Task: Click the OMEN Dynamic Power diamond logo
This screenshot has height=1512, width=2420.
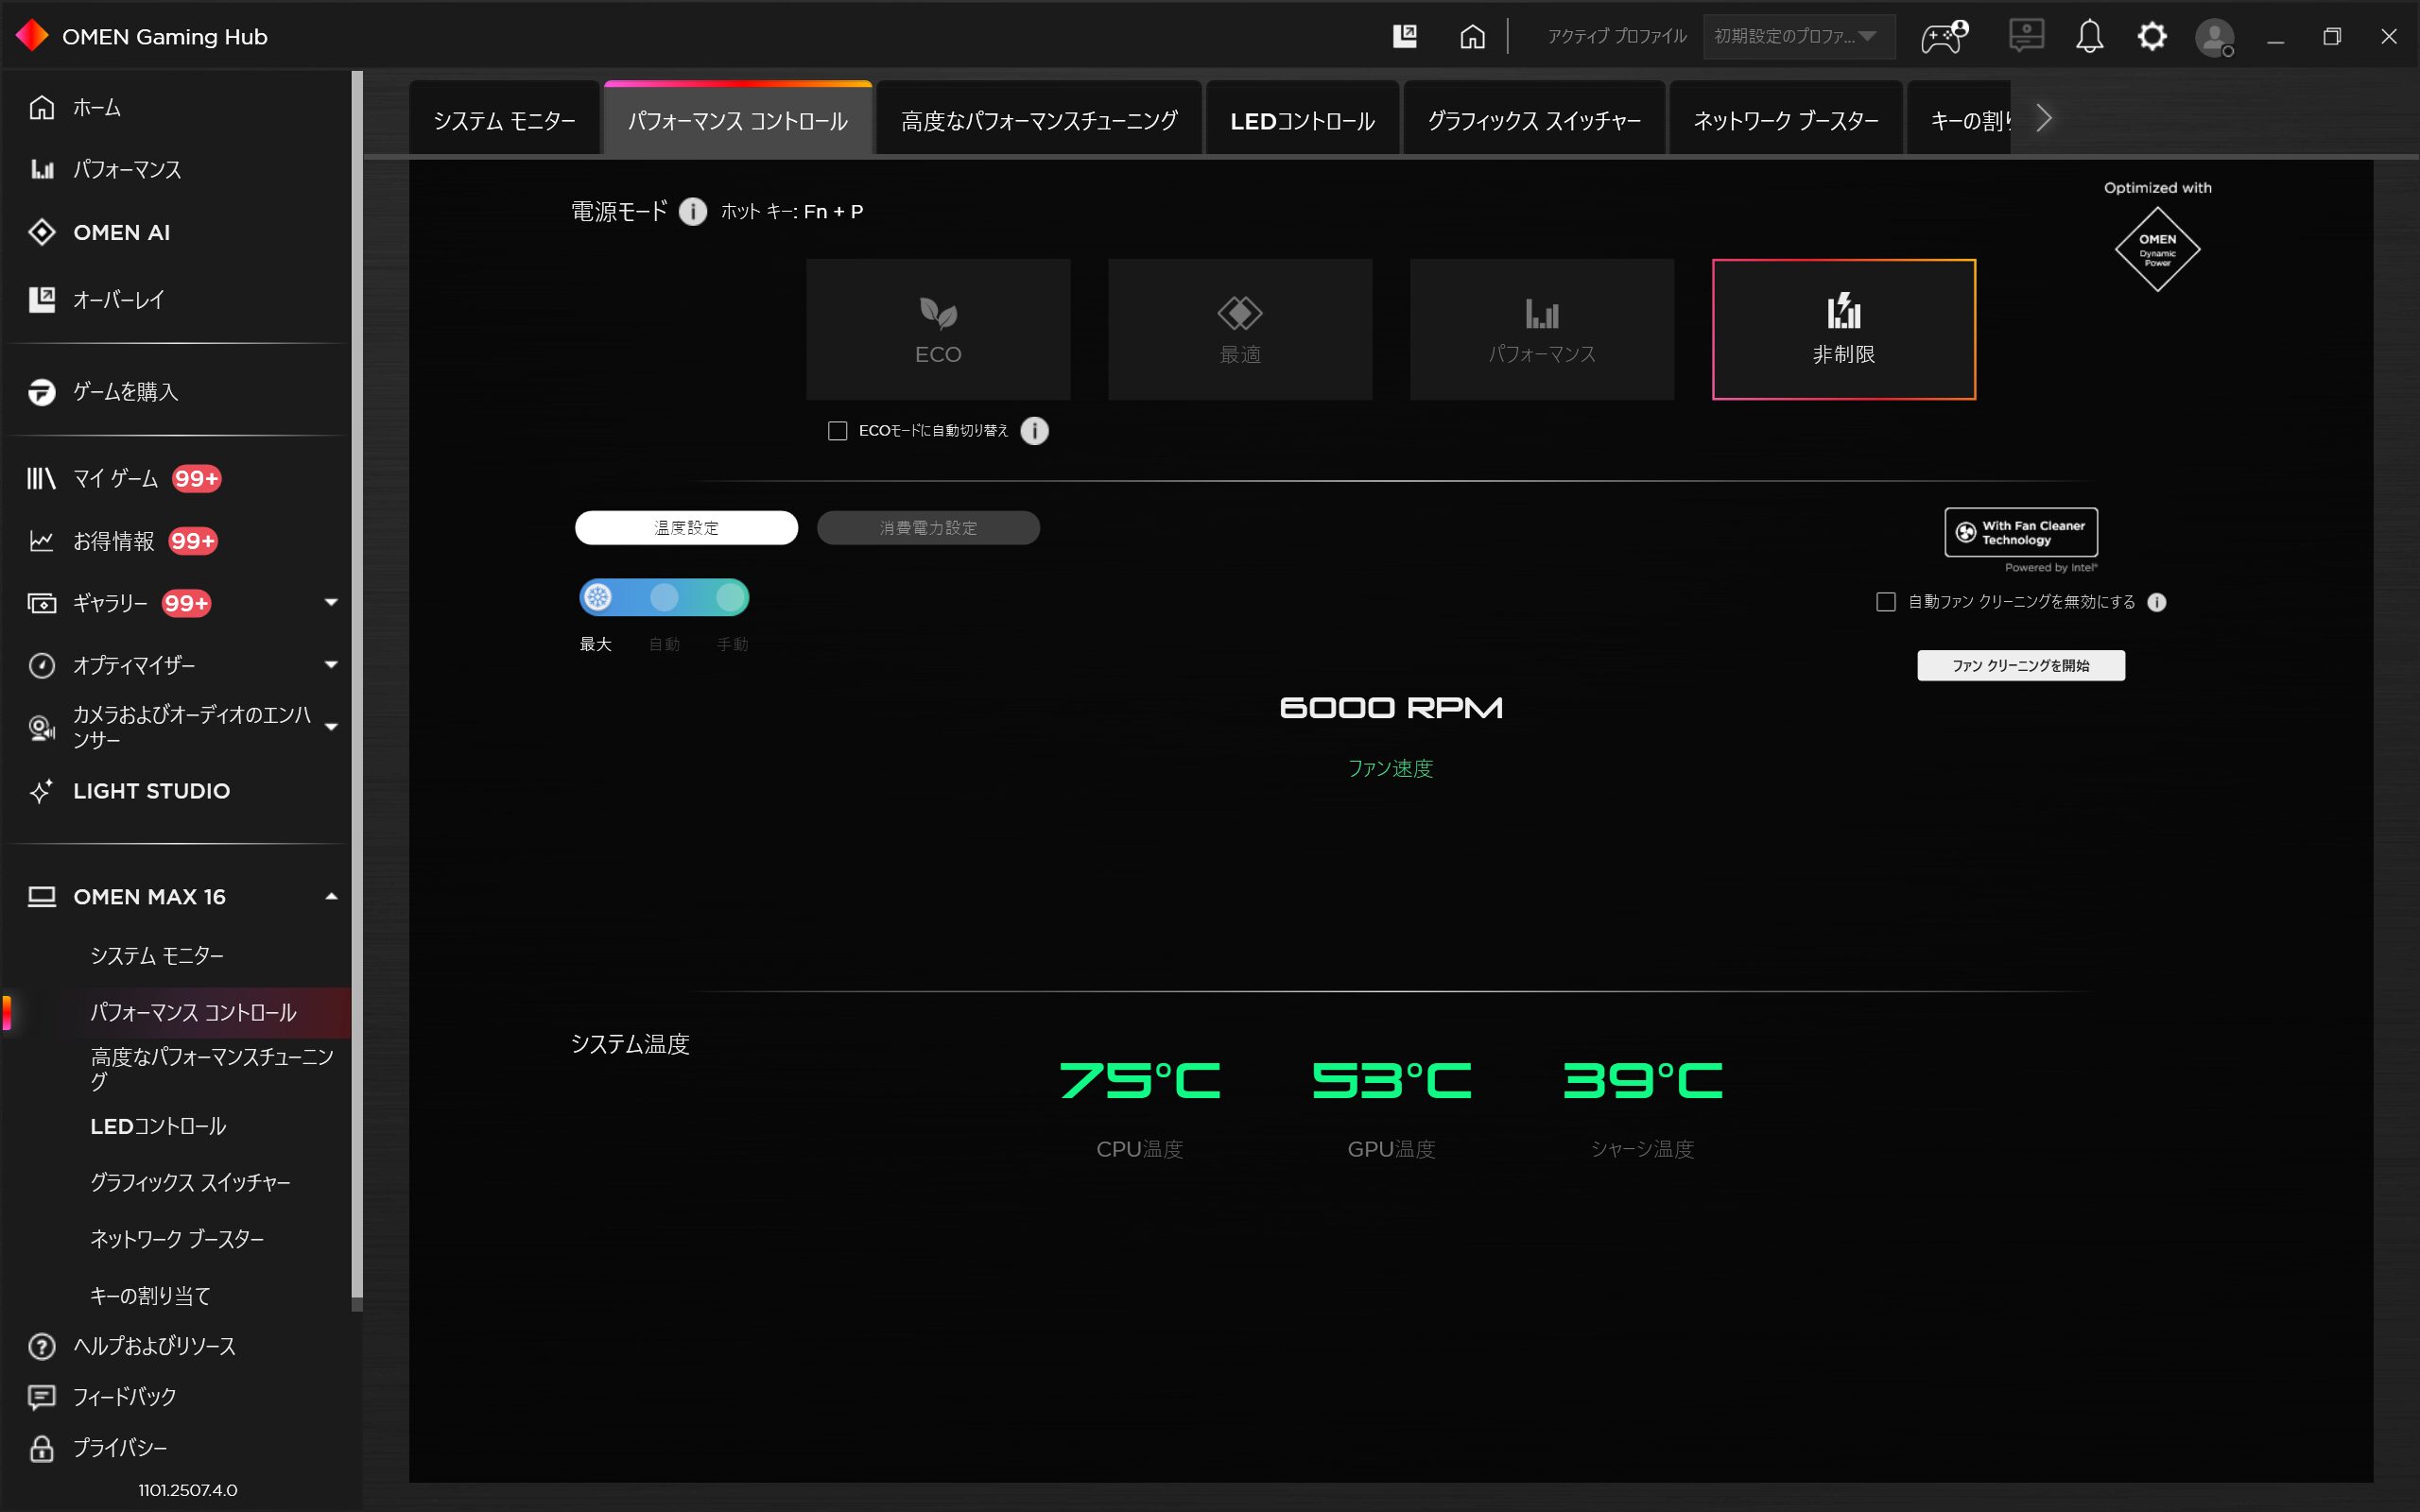Action: tap(2157, 249)
